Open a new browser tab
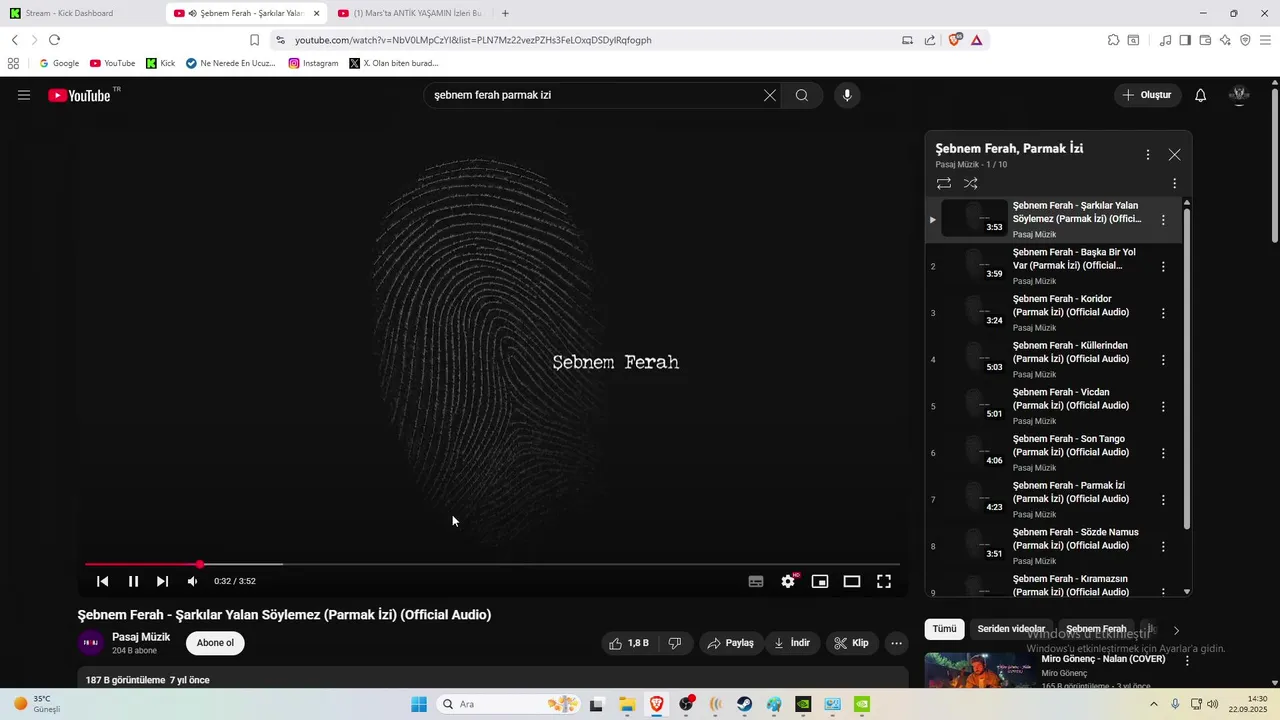This screenshot has width=1280, height=720. coord(505,13)
